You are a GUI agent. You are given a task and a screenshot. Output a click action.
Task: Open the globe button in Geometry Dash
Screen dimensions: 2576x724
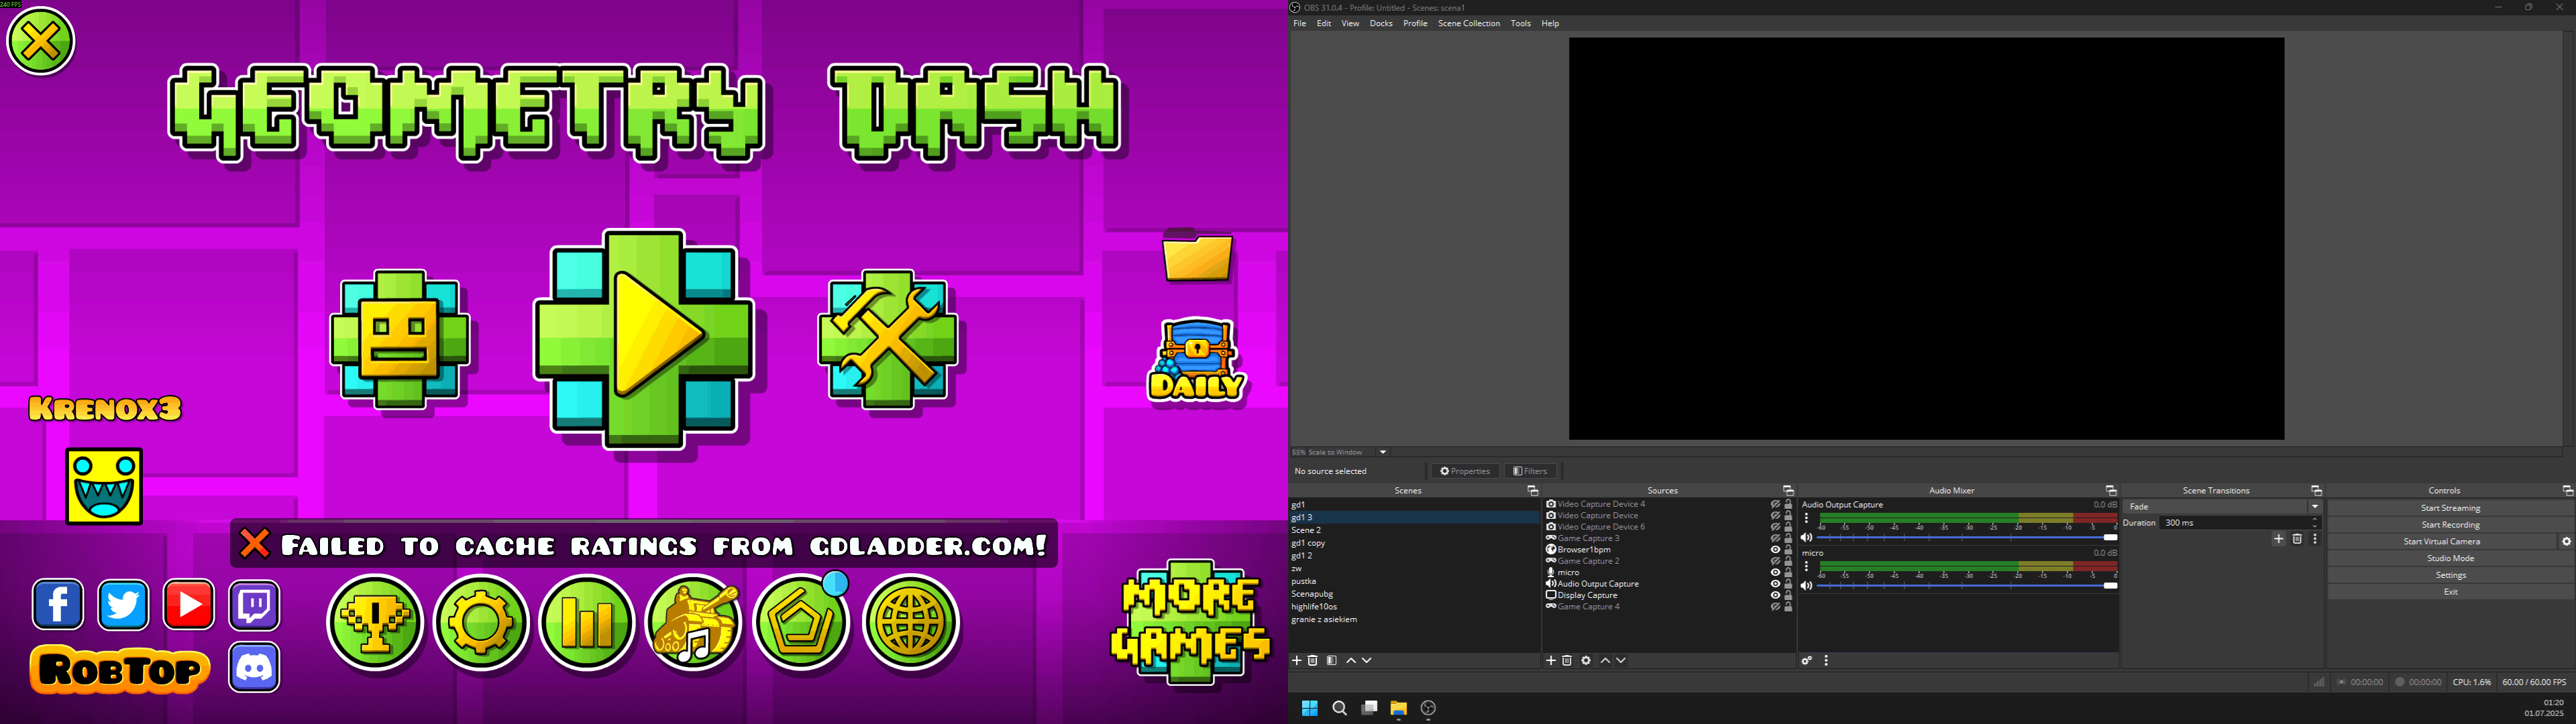(x=911, y=622)
